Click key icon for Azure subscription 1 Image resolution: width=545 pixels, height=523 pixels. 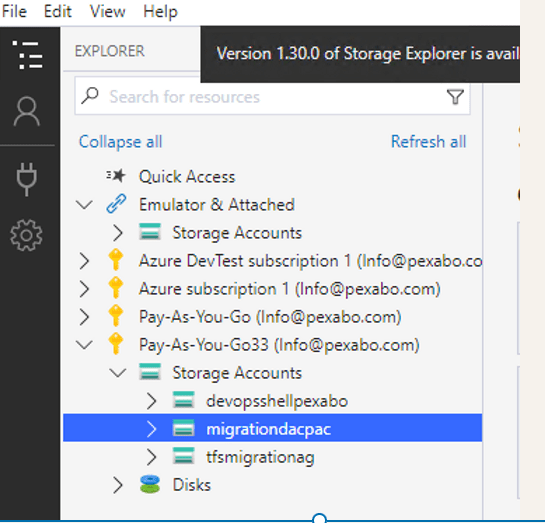[116, 288]
